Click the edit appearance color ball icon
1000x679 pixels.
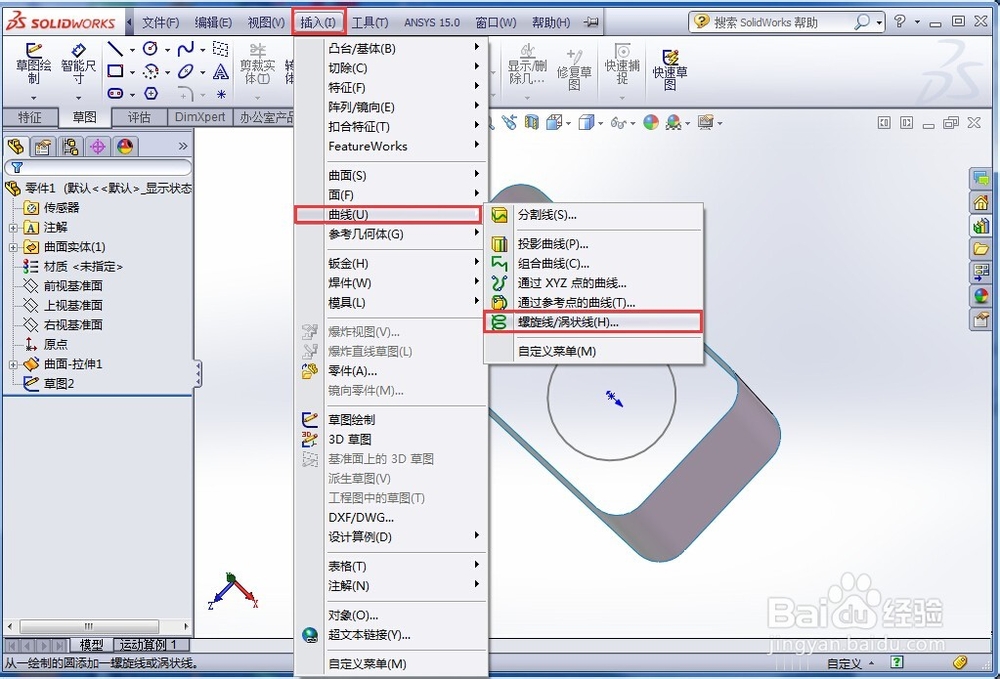[x=651, y=122]
